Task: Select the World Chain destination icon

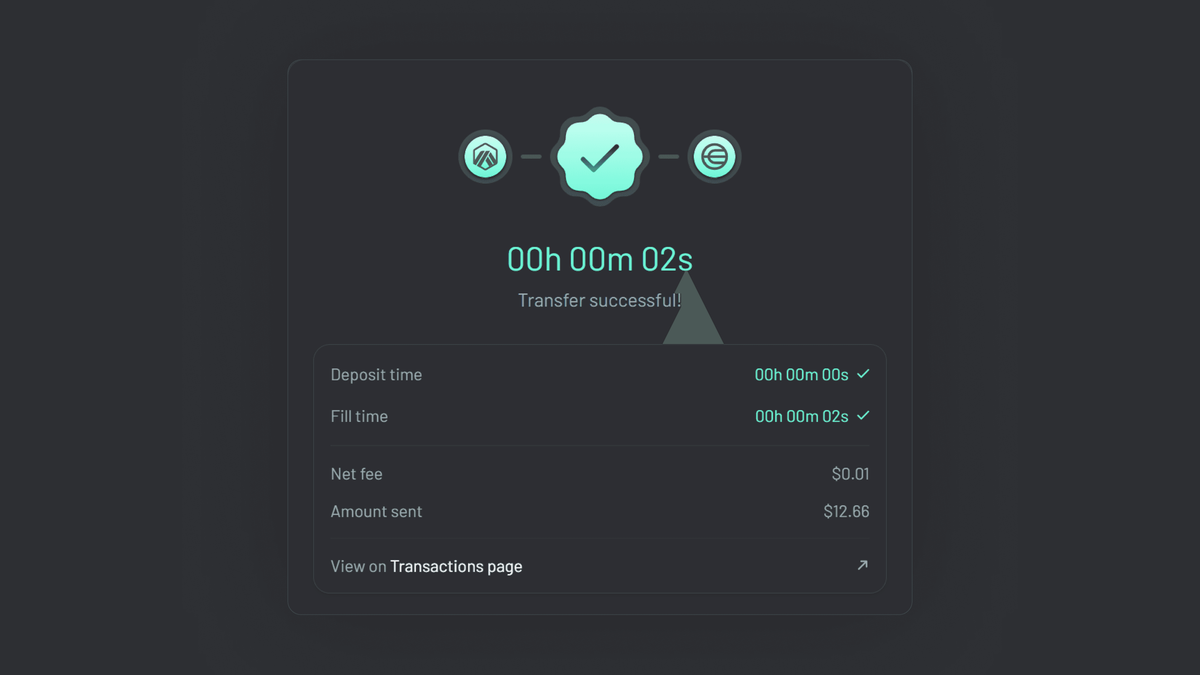Action: click(x=714, y=156)
